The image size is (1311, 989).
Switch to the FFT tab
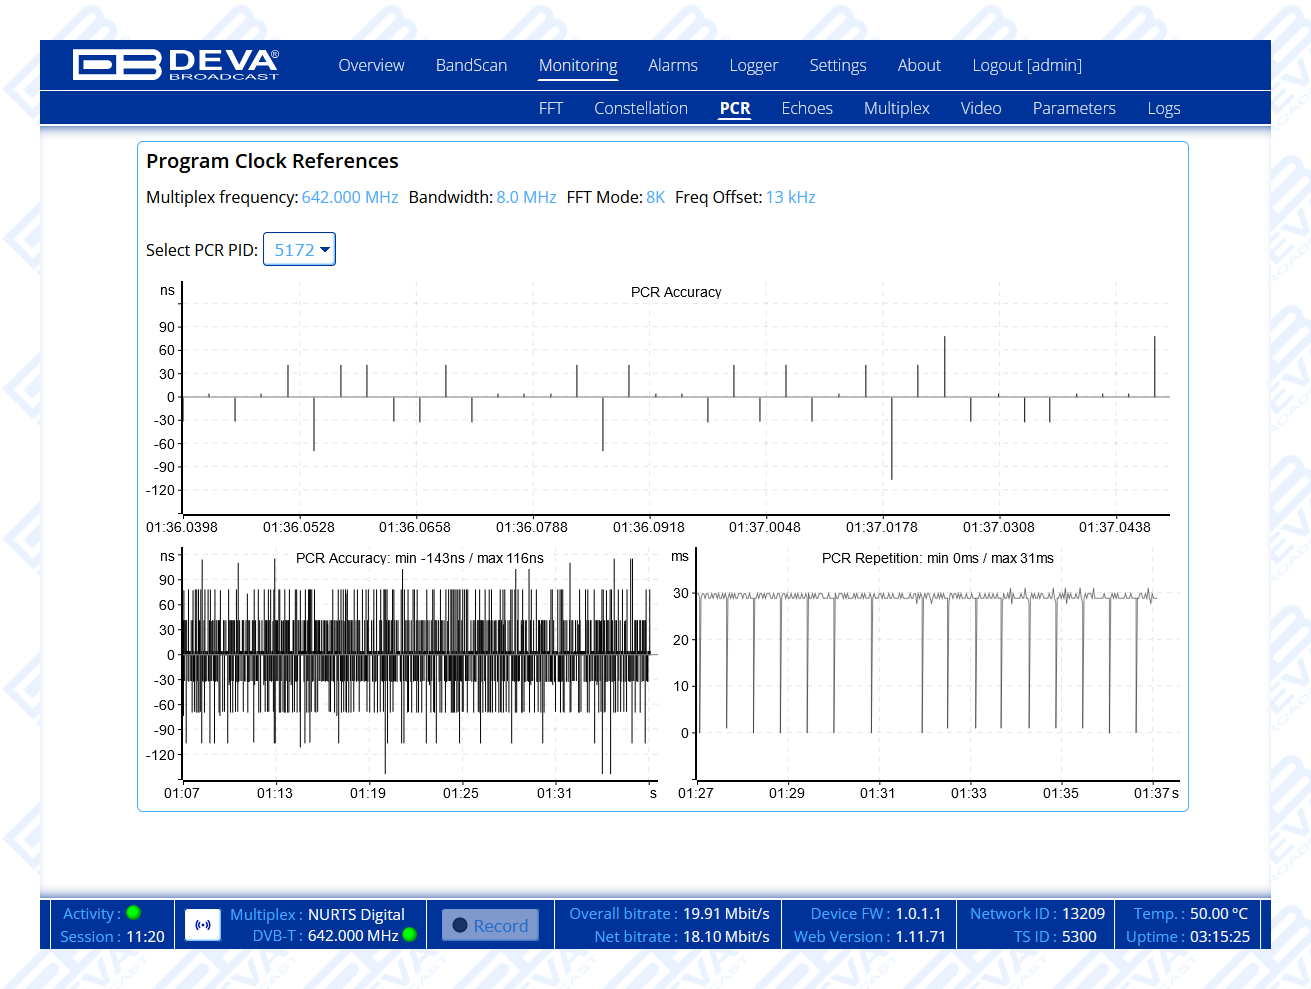tap(550, 108)
